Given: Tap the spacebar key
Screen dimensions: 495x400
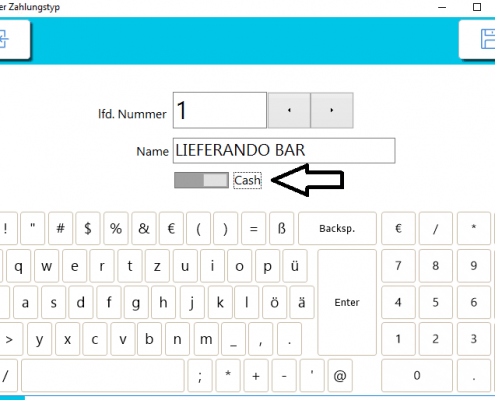Looking at the screenshot, I should tap(103, 375).
